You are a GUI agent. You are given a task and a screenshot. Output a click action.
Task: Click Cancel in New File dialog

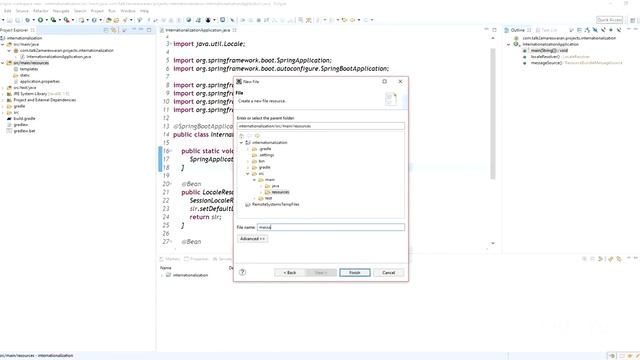pyautogui.click(x=389, y=272)
